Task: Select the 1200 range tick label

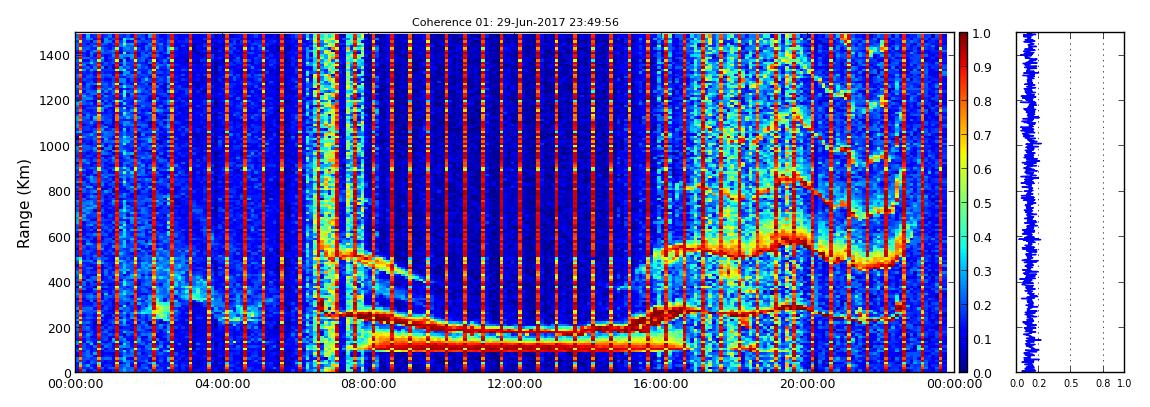Action: click(x=53, y=101)
